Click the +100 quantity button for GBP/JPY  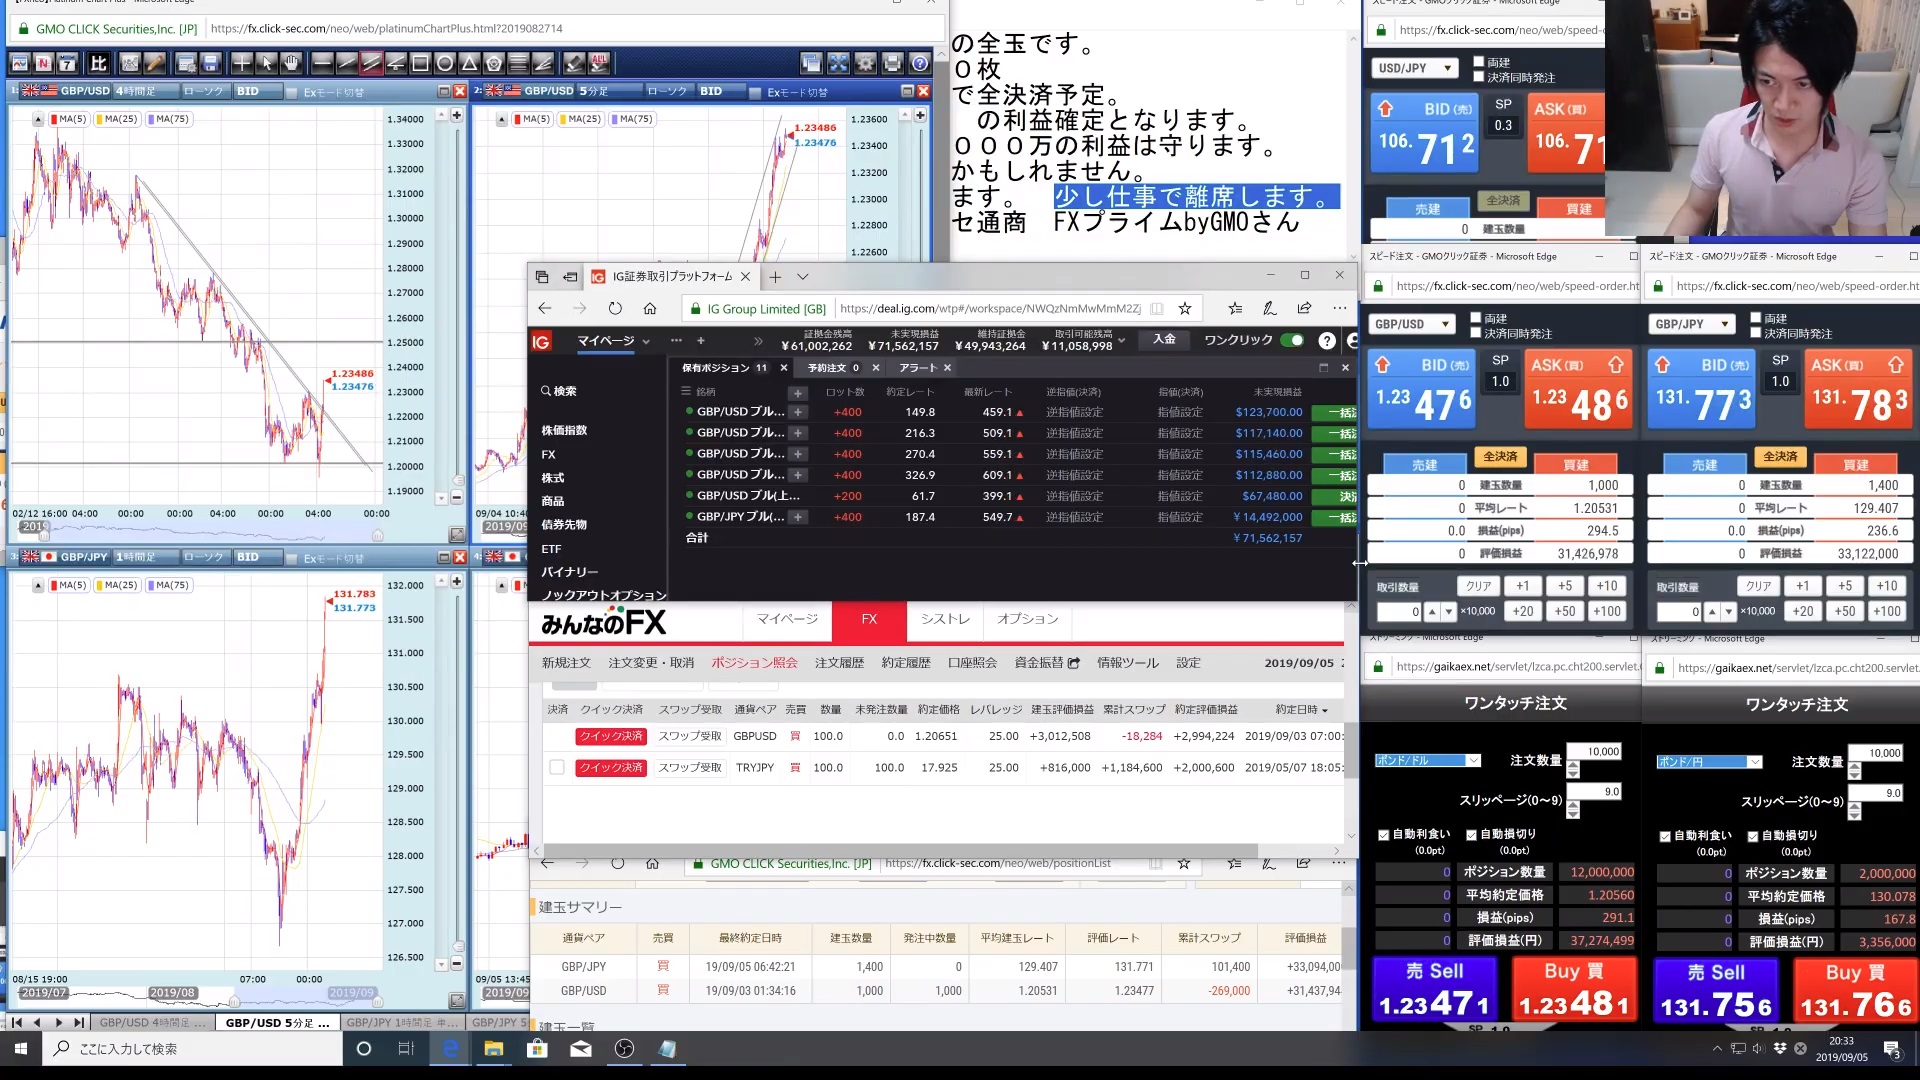1887,611
